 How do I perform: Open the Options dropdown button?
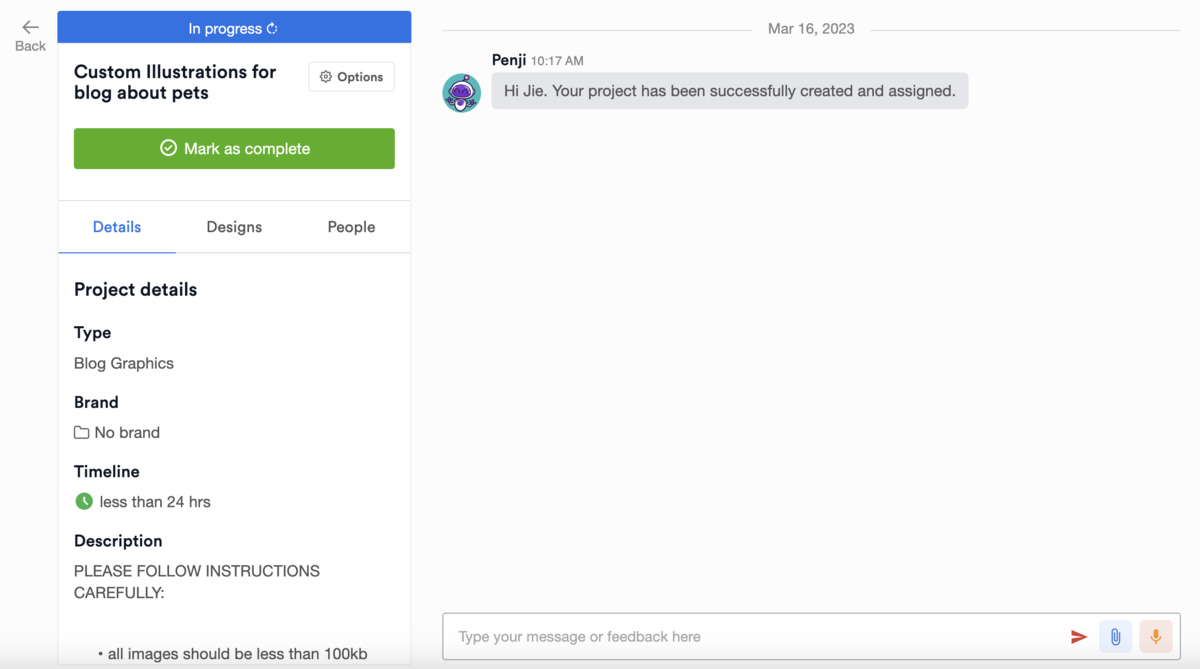(352, 77)
